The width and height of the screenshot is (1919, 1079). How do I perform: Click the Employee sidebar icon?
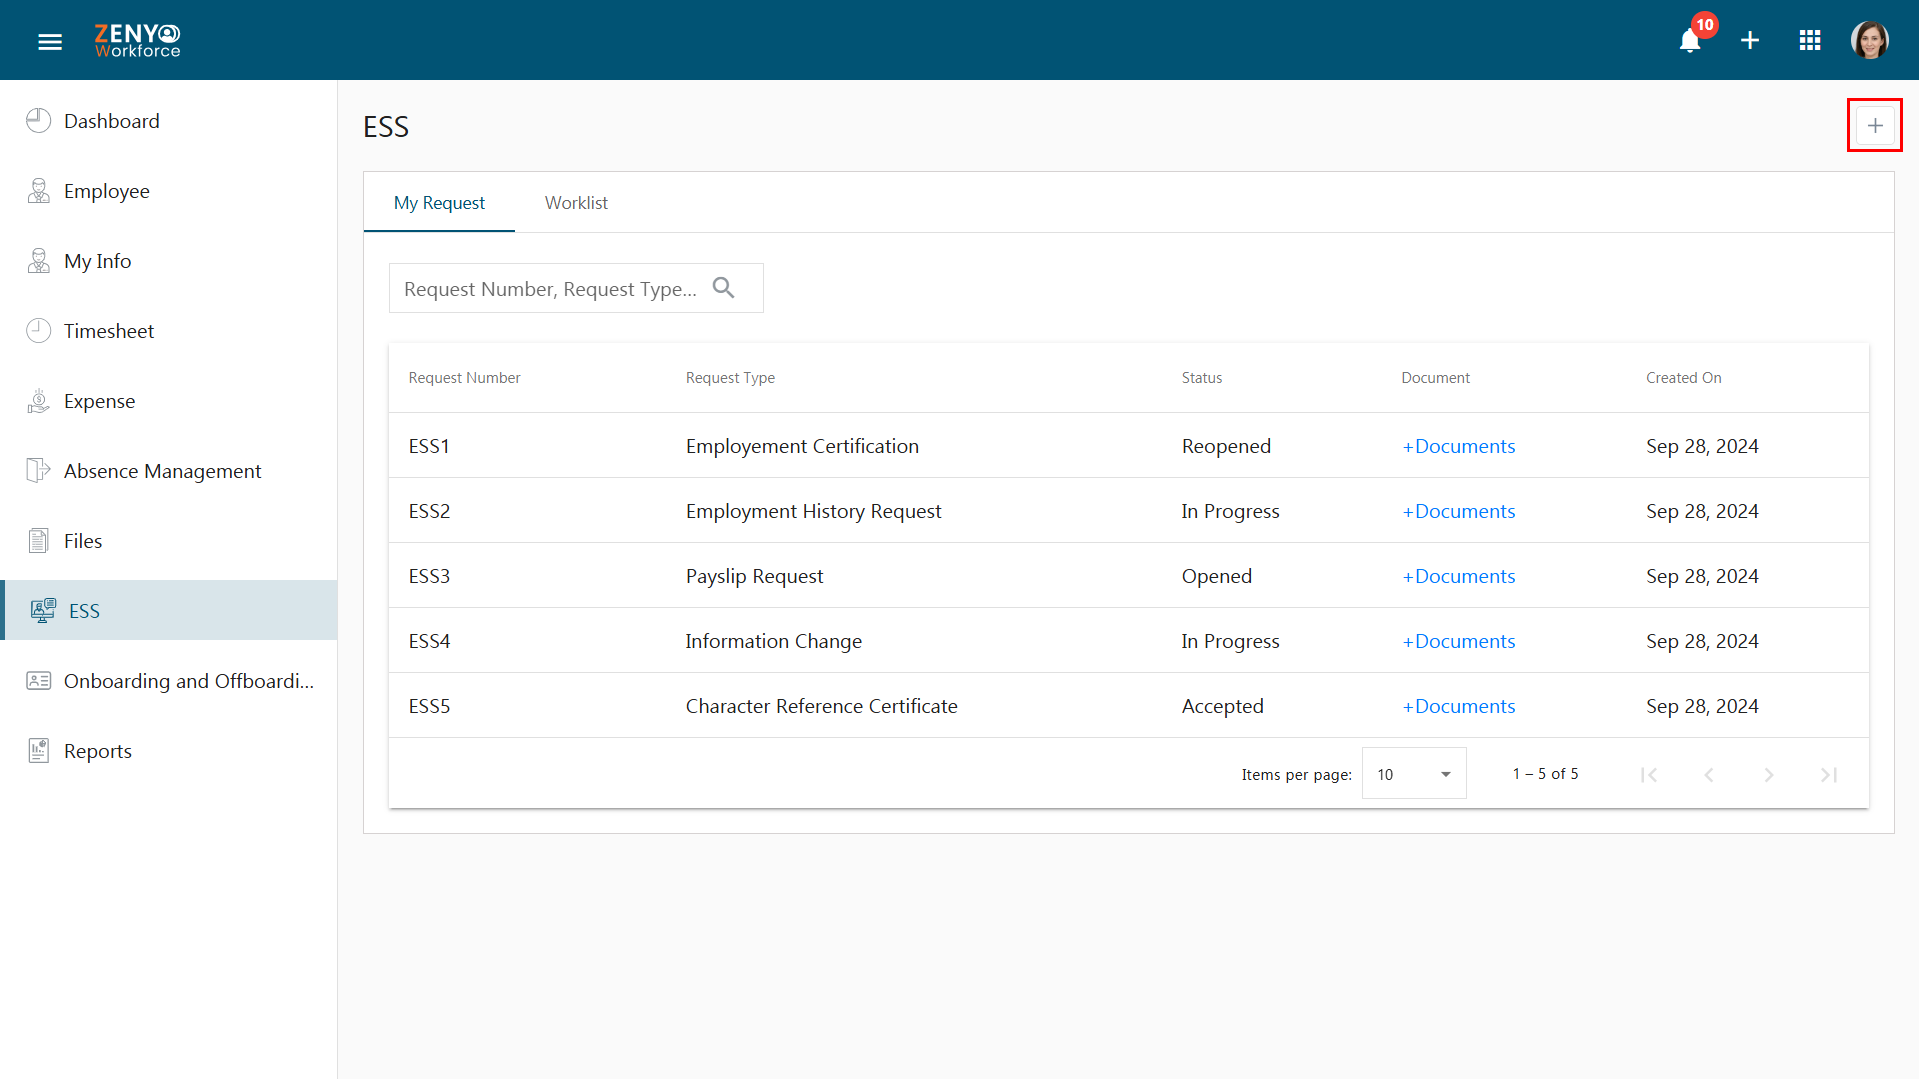38,191
